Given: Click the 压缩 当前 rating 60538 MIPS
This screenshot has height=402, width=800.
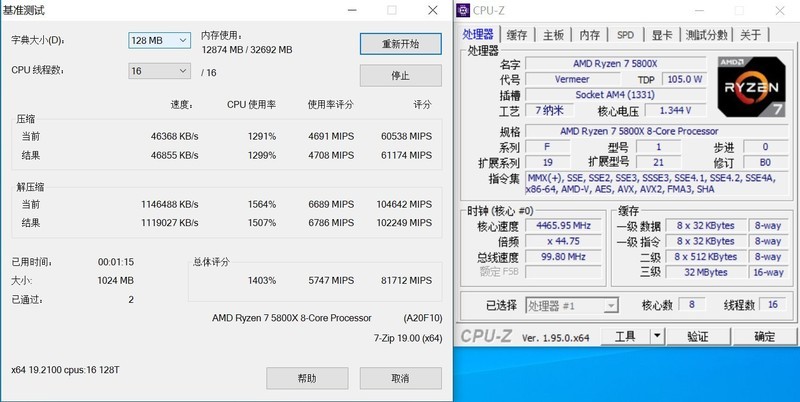Looking at the screenshot, I should [406, 136].
